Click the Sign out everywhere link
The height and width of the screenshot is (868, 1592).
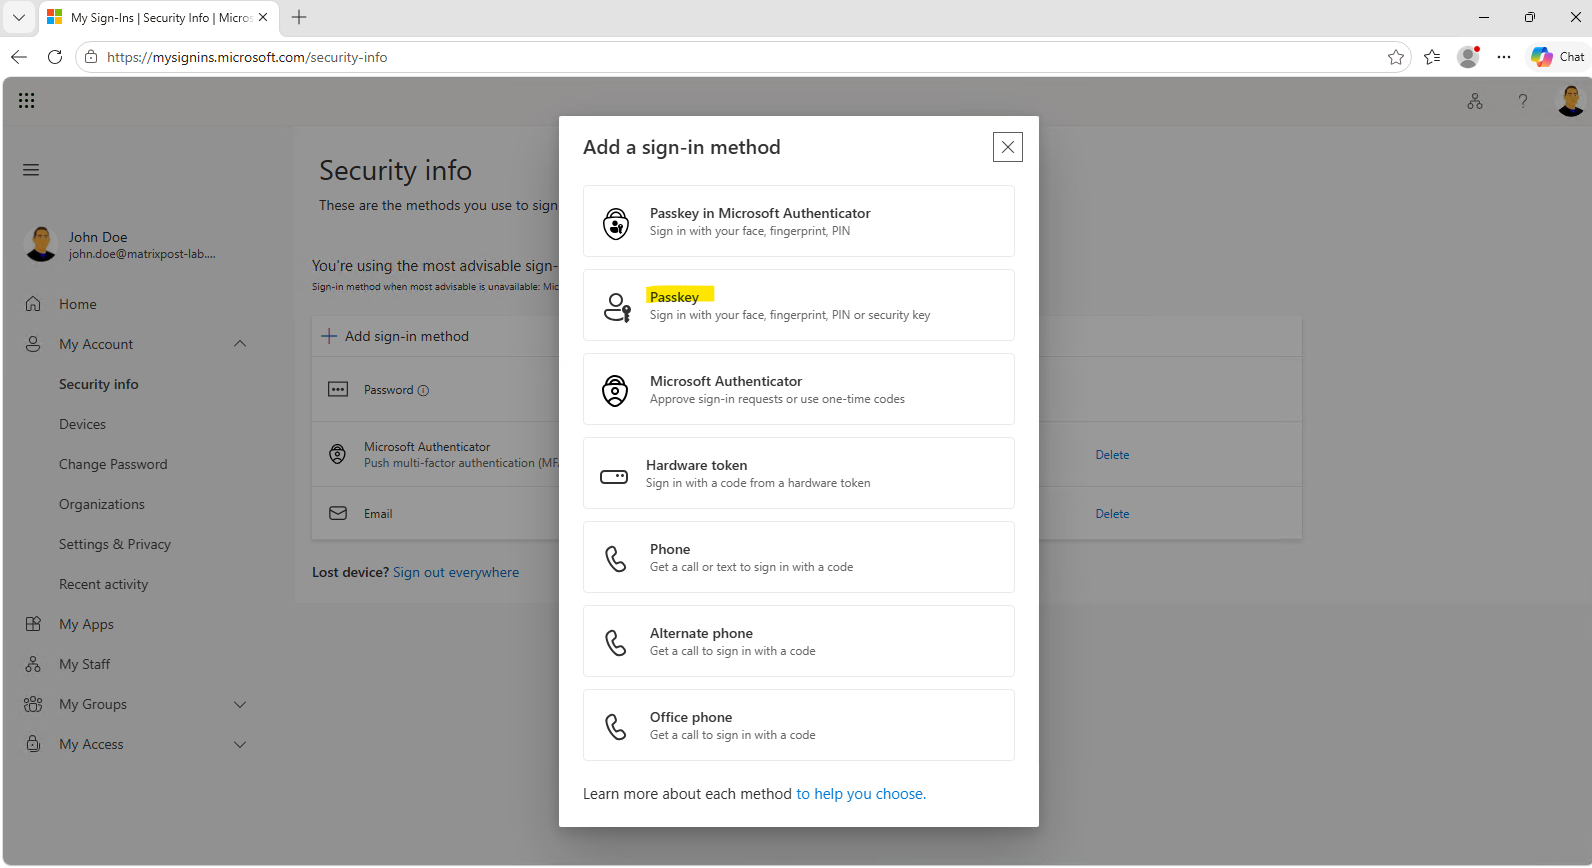click(456, 572)
